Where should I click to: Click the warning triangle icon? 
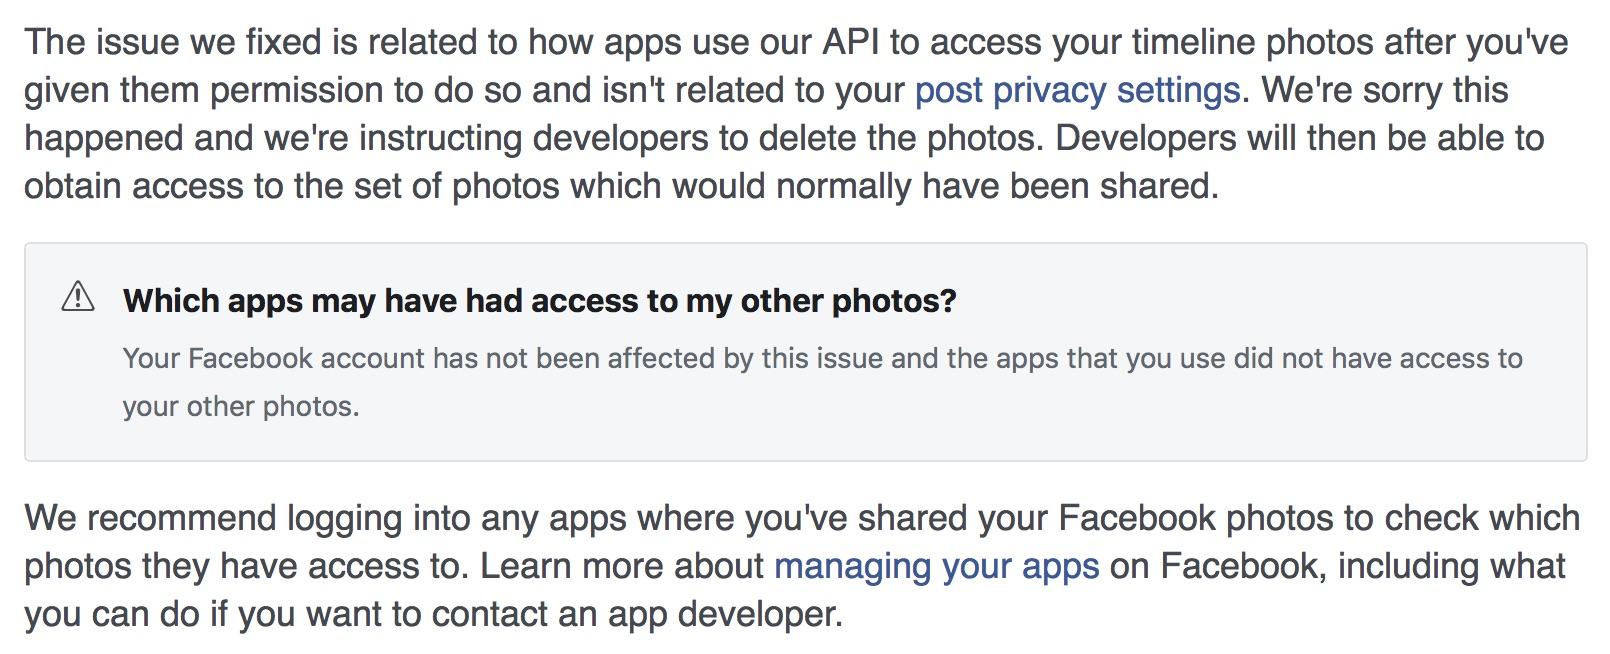(78, 297)
